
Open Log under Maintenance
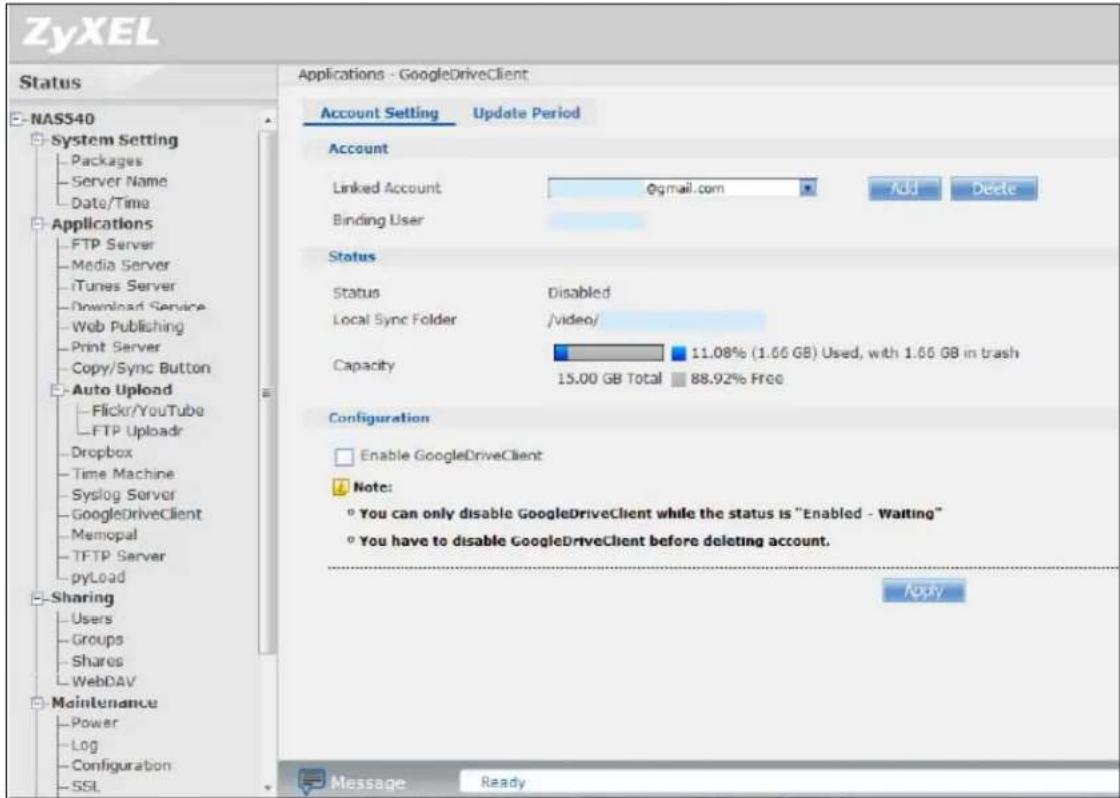(x=84, y=745)
